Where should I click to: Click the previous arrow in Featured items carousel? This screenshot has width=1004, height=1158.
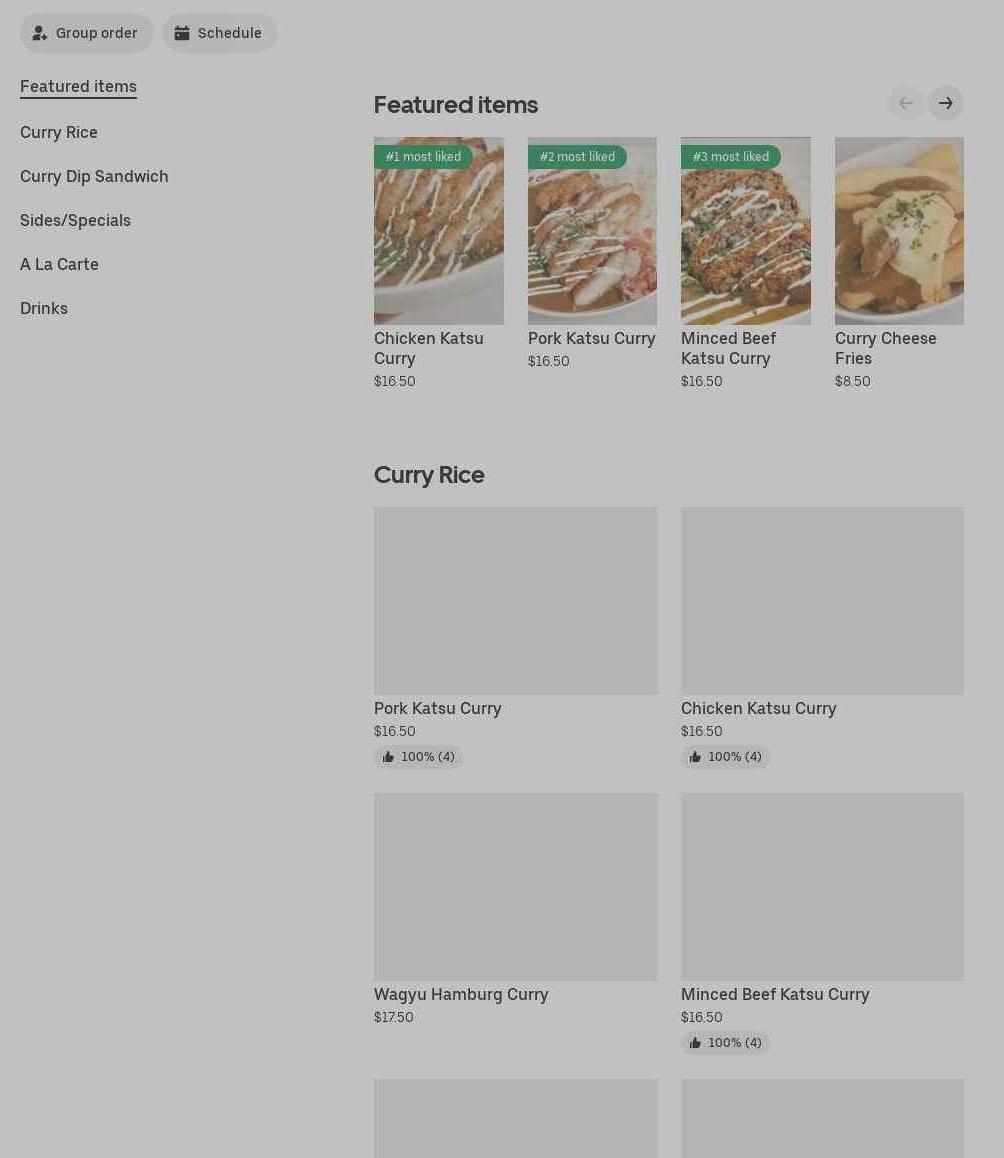coord(906,103)
